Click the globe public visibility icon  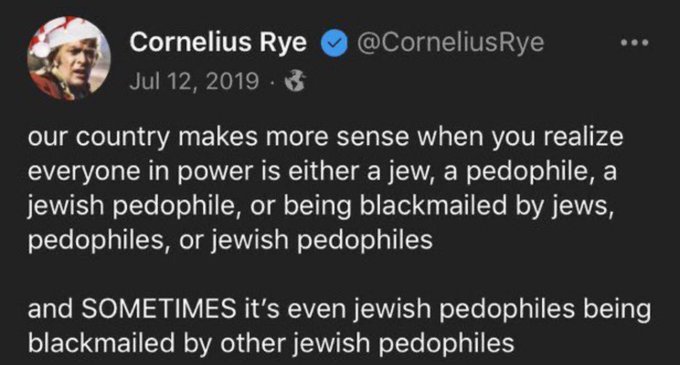click(295, 81)
